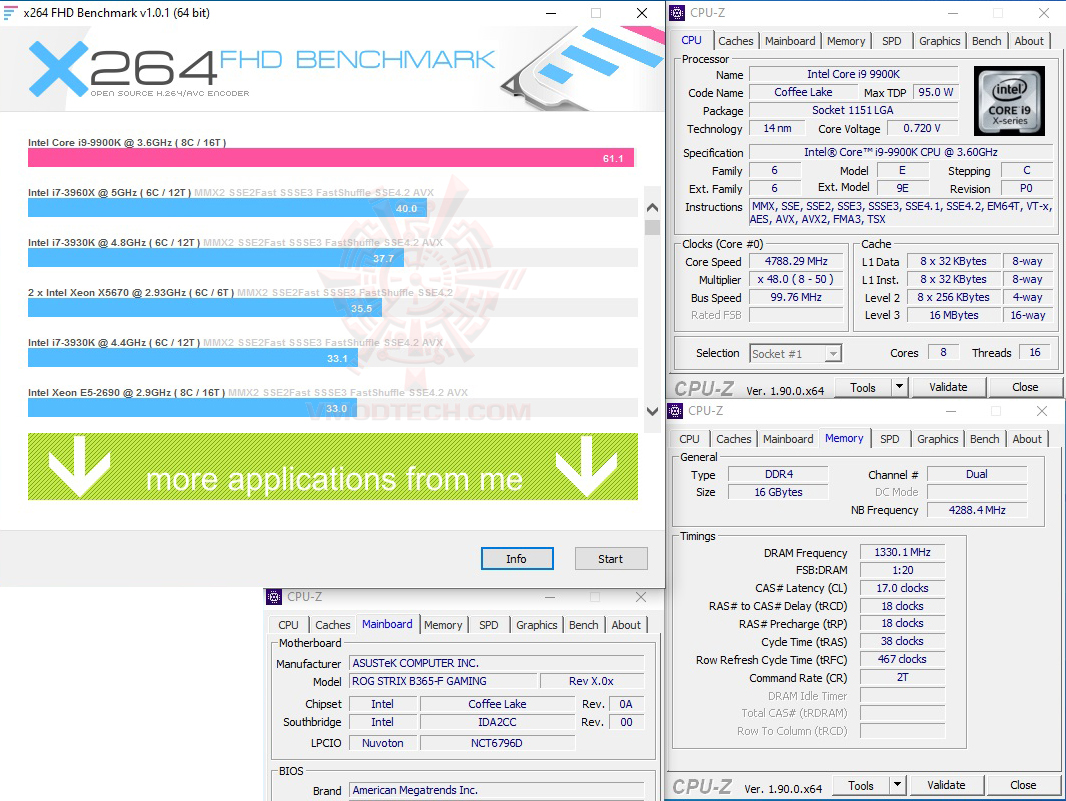
Task: Click Validate in the top CPU-Z window
Action: (947, 386)
